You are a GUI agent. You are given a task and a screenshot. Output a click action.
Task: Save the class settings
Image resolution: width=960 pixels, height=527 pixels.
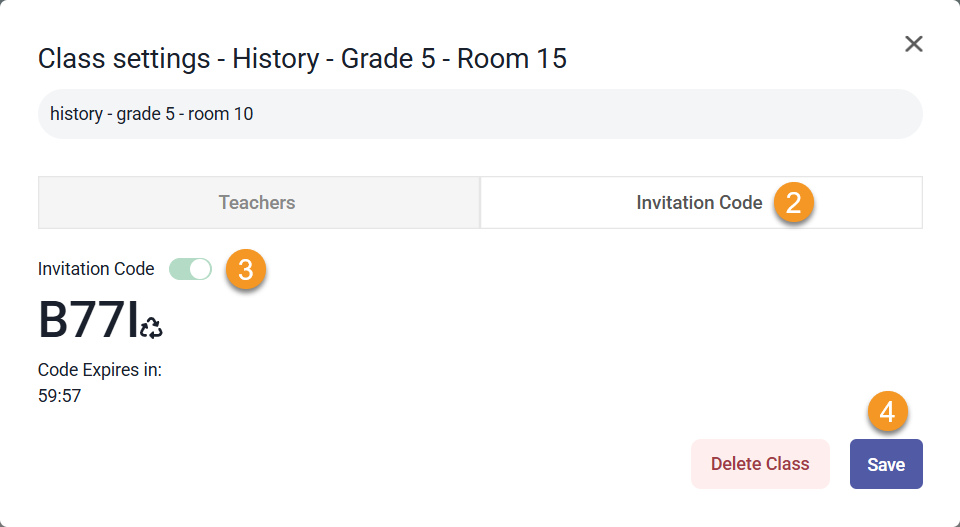click(x=886, y=464)
